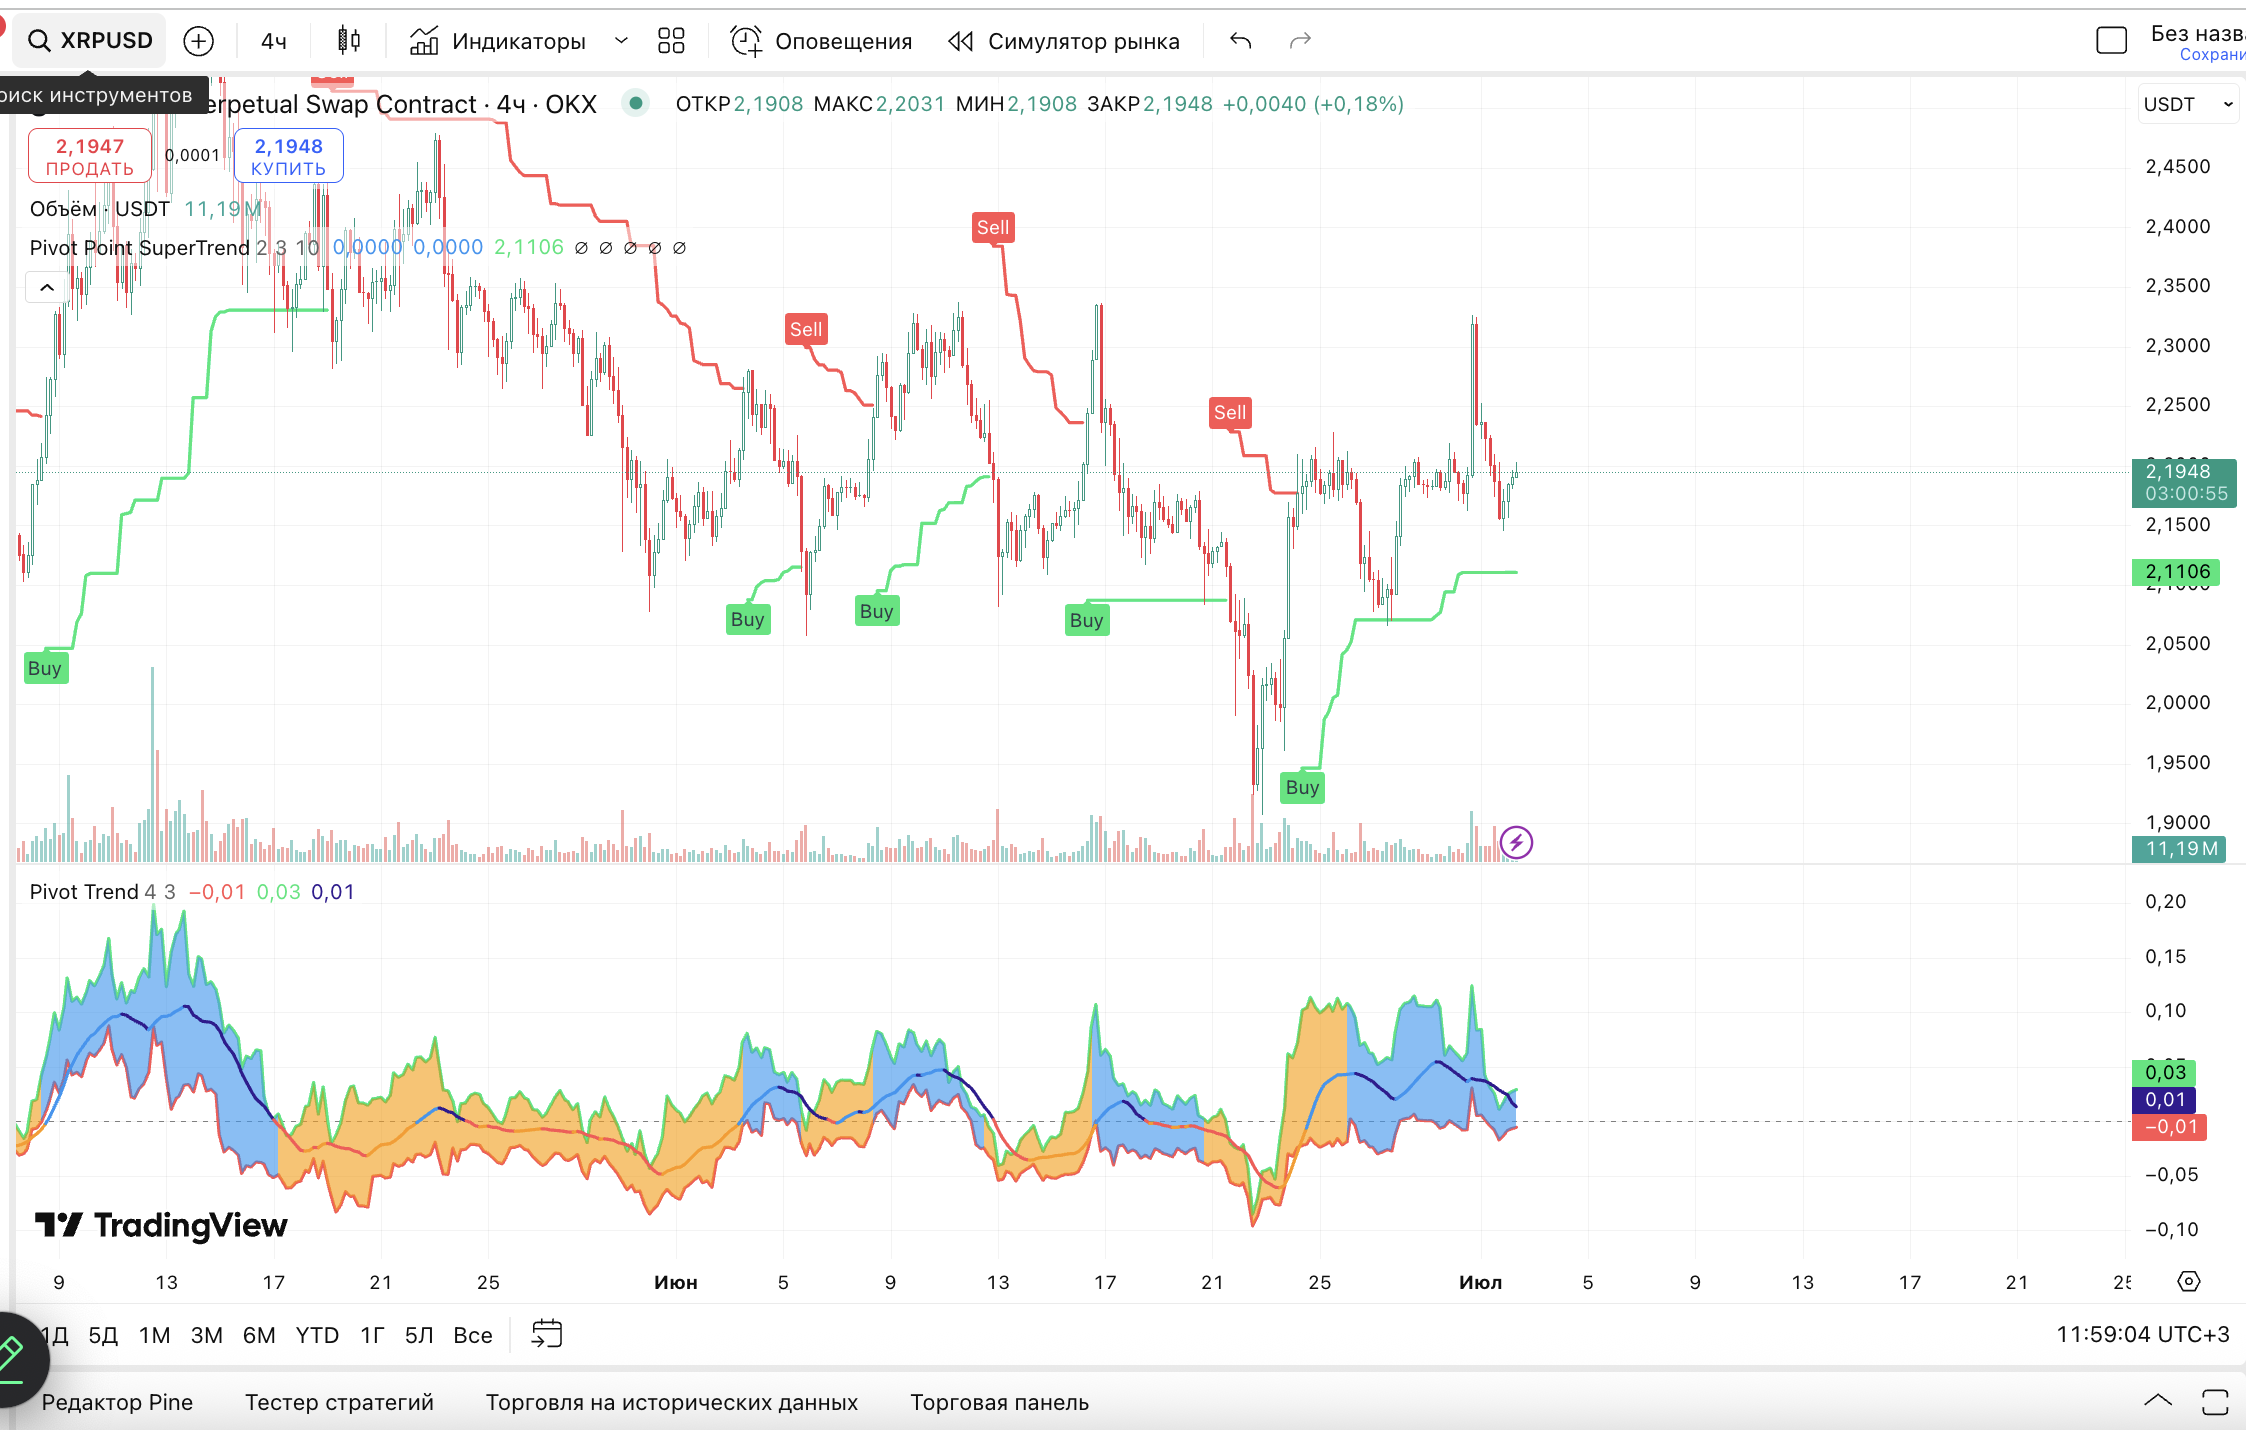Click the green 2,1106 SuperTrend price label
Image resolution: width=2246 pixels, height=1430 pixels.
coord(2177,572)
